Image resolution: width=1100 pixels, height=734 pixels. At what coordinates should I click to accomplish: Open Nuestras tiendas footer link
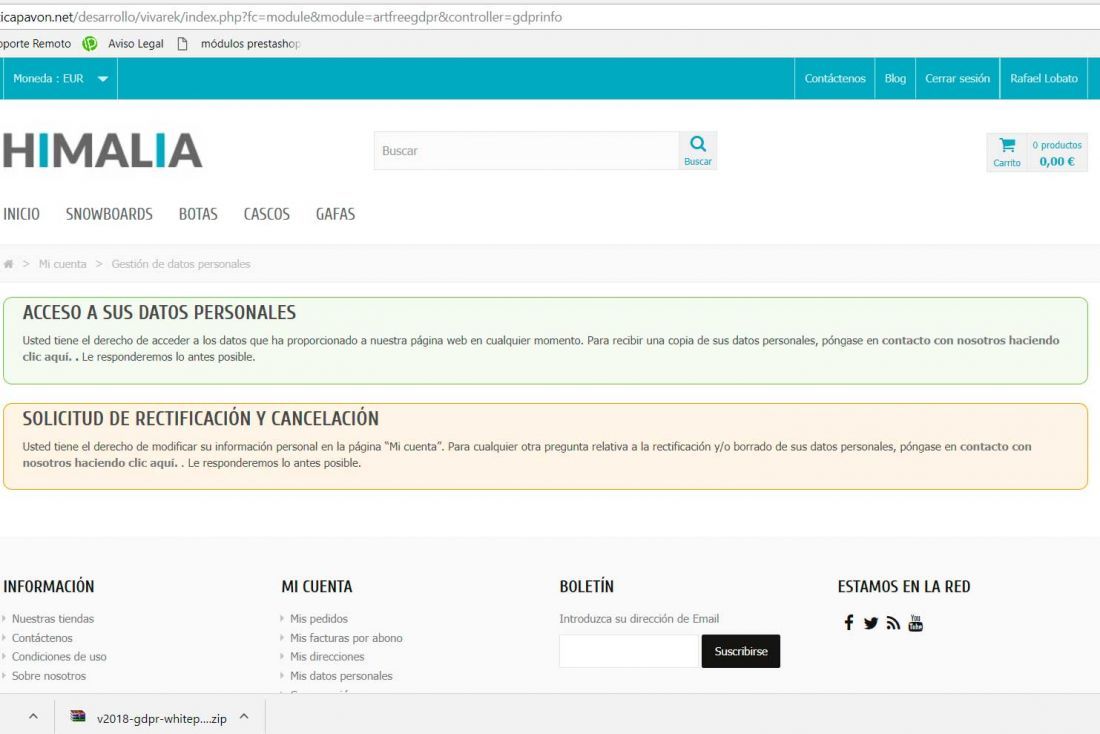click(x=53, y=618)
